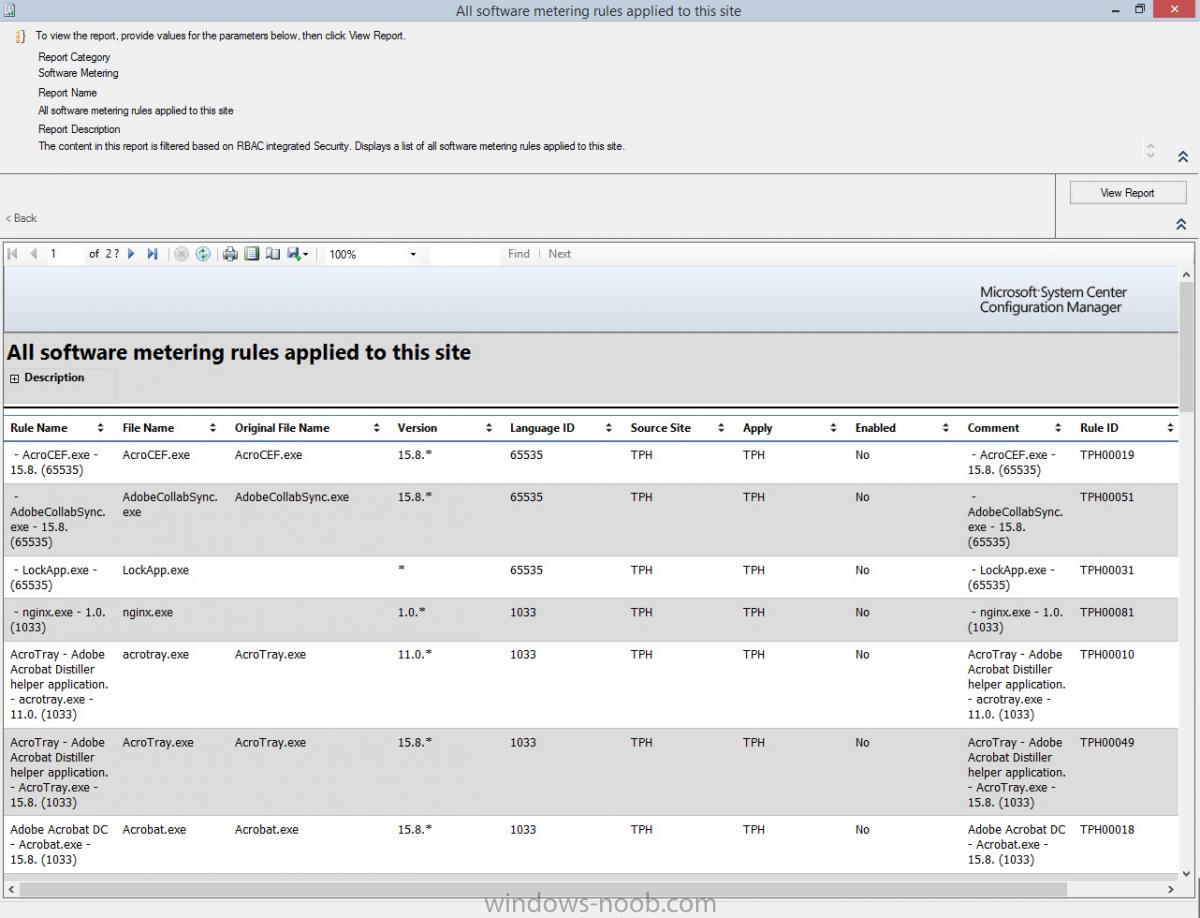1200x918 pixels.
Task: Click the scroll right arrow of the horizontal scrollbar
Action: (1171, 888)
